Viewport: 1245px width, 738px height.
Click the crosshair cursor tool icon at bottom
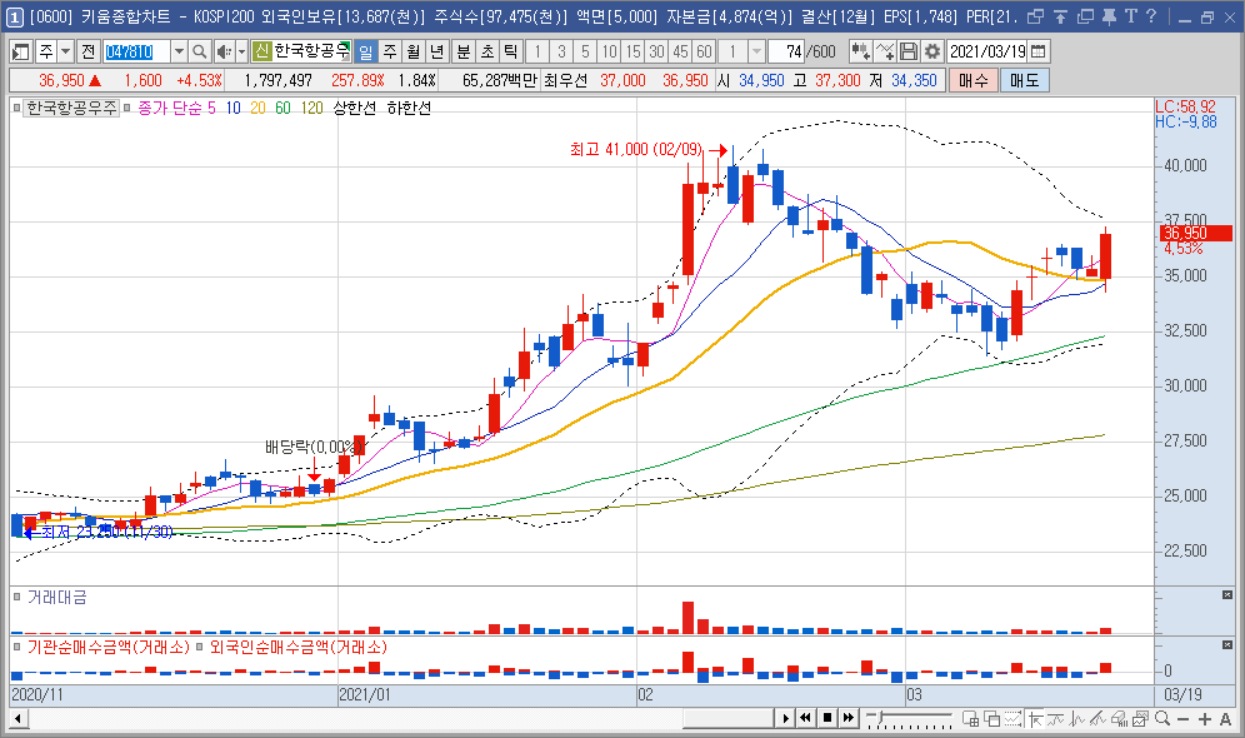[1034, 718]
